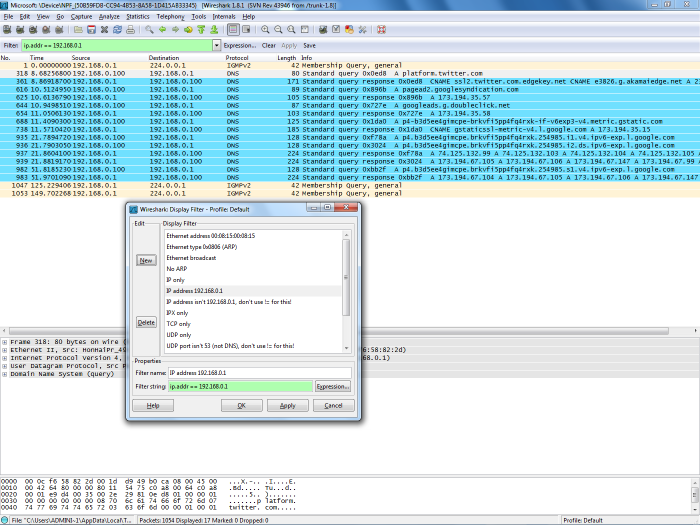The image size is (700, 525).
Task: Click OK in Display Filter dialog
Action: [x=242, y=405]
